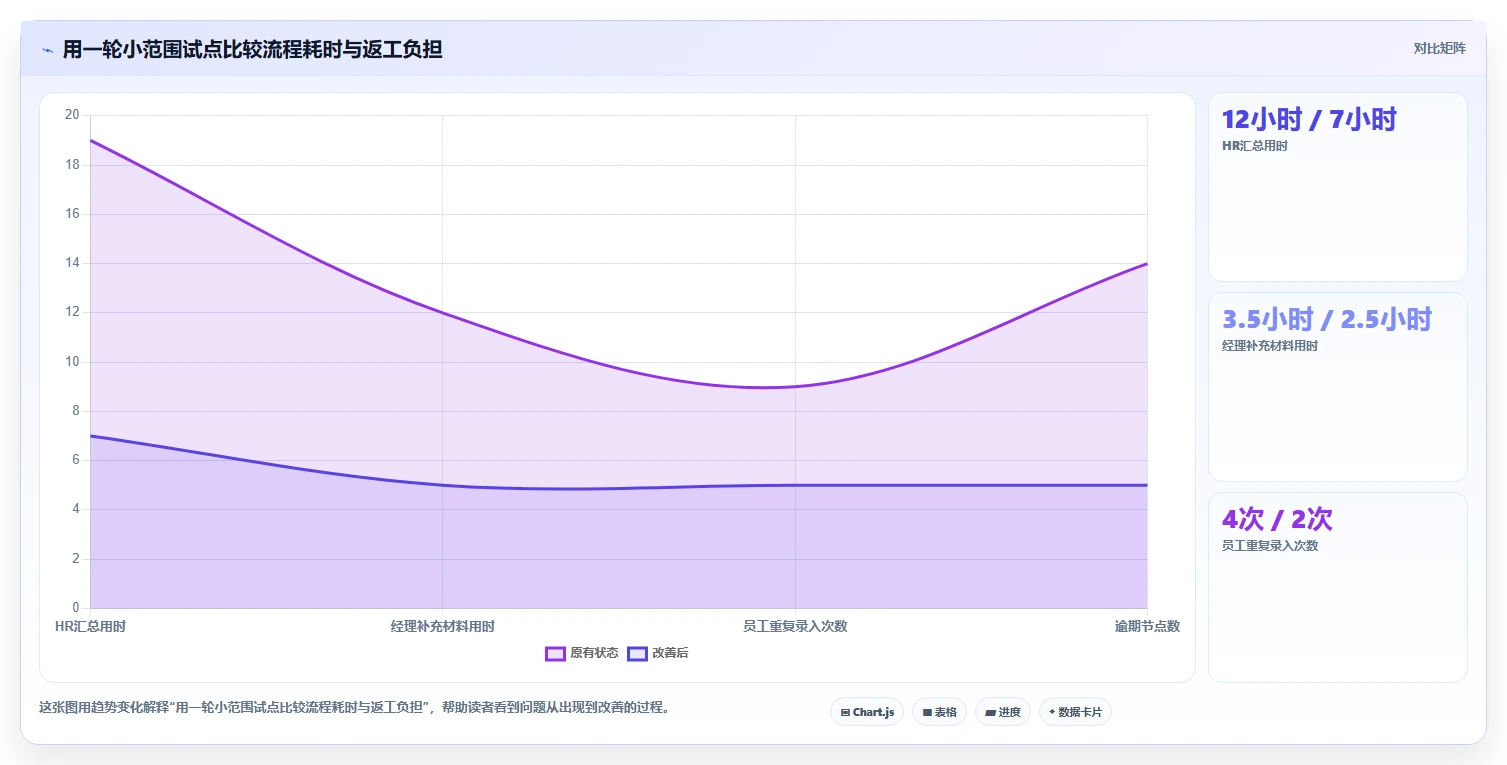Screen dimensions: 1507x765
Task: Select the Chart.js tag chip
Action: tap(867, 712)
